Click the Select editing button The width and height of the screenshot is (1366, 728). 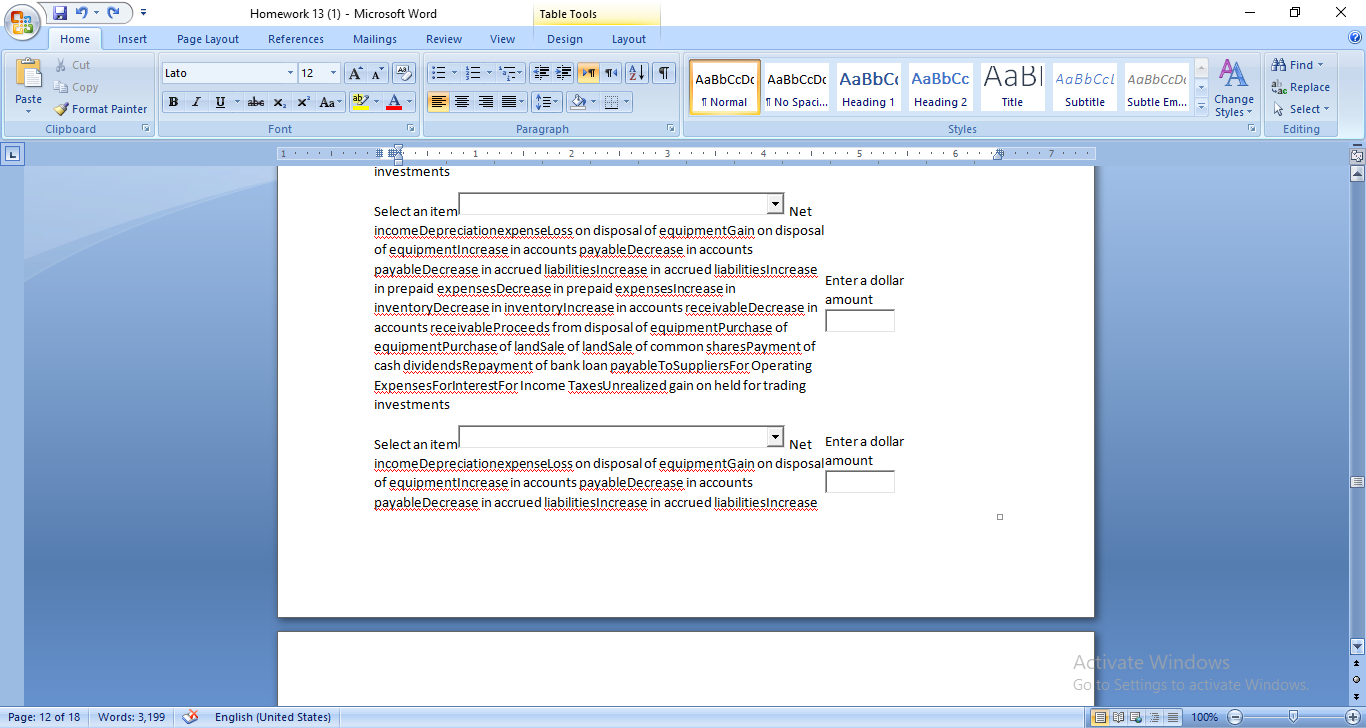tap(1301, 109)
